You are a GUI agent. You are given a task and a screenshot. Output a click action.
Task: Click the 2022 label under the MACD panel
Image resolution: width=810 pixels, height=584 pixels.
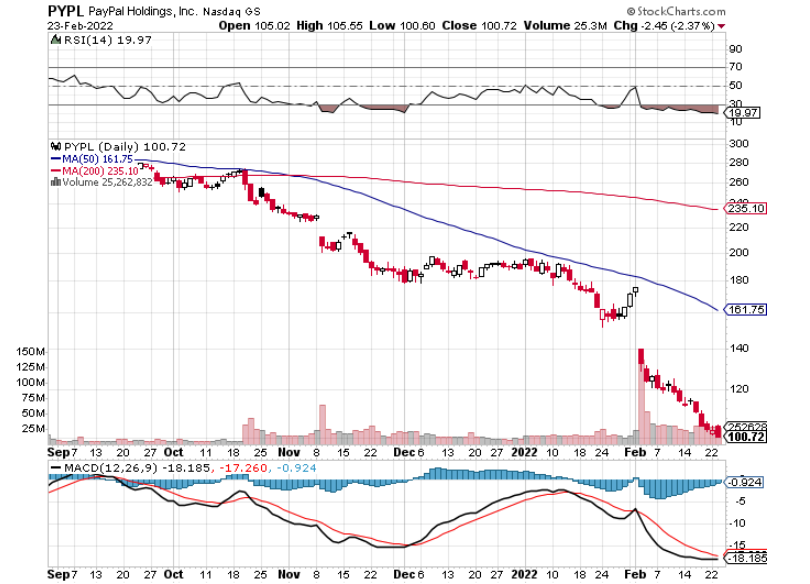[x=525, y=574]
